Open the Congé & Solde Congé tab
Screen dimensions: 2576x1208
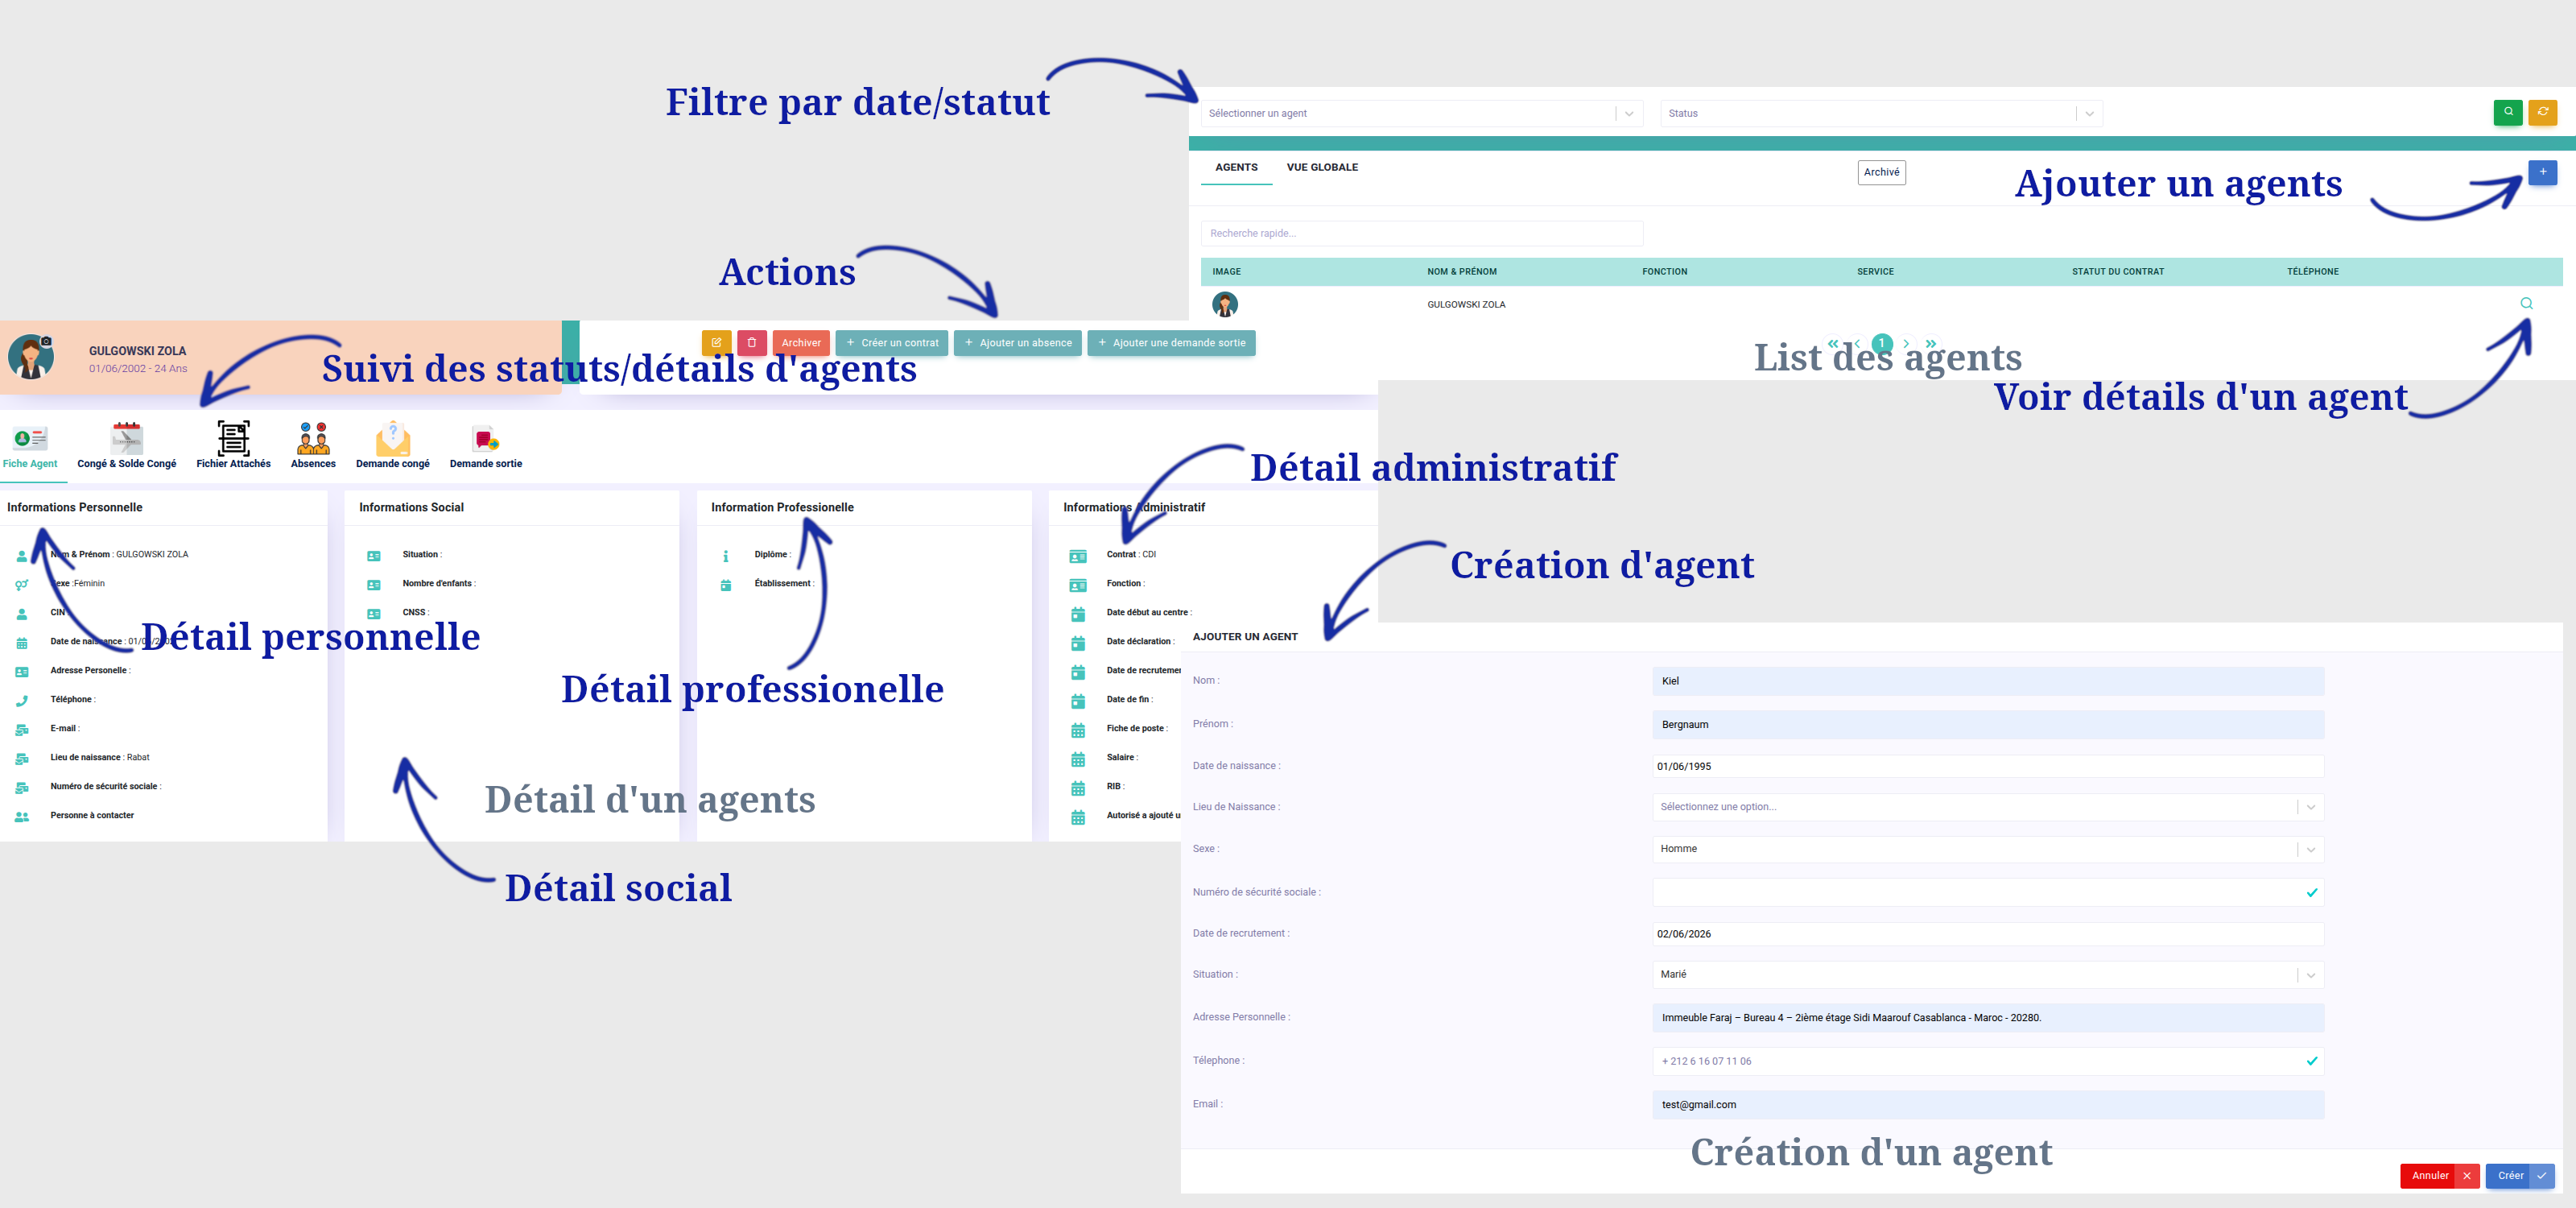point(127,446)
